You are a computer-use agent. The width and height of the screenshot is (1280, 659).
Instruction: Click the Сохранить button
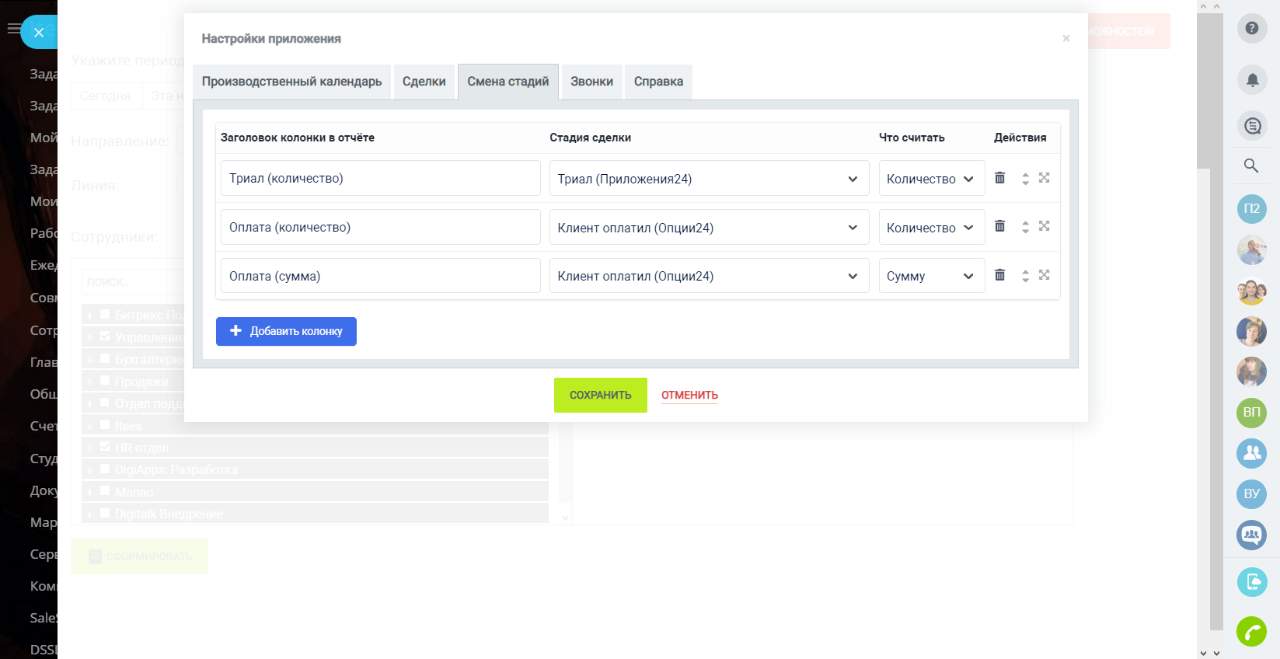coord(600,395)
